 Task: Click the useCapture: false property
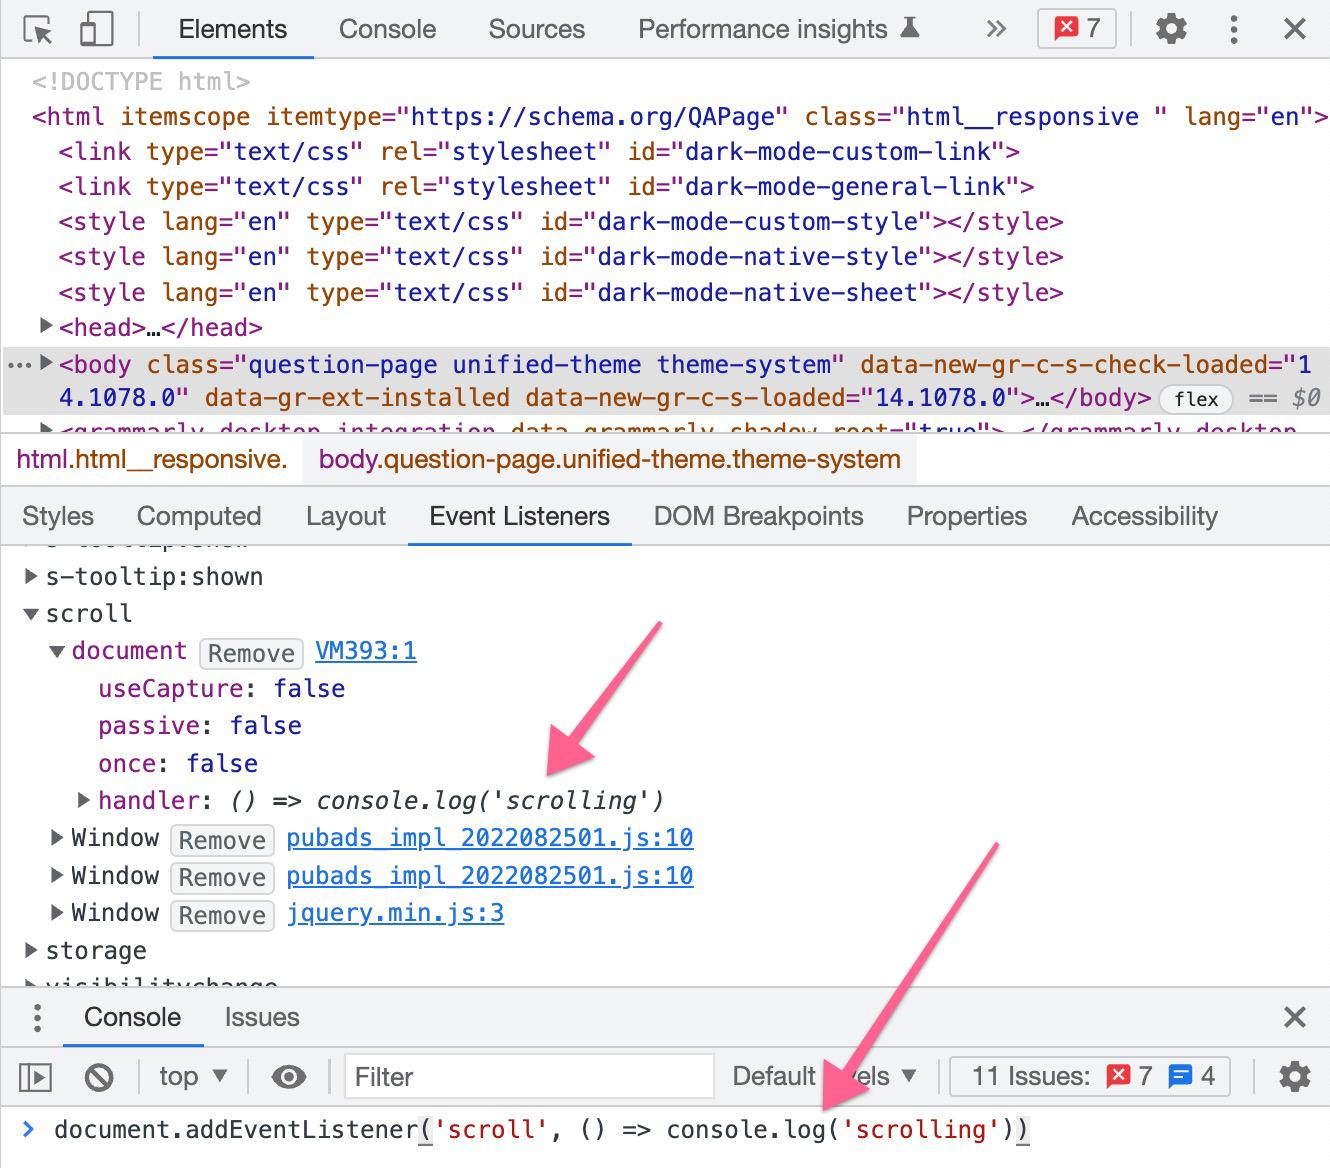coord(221,688)
